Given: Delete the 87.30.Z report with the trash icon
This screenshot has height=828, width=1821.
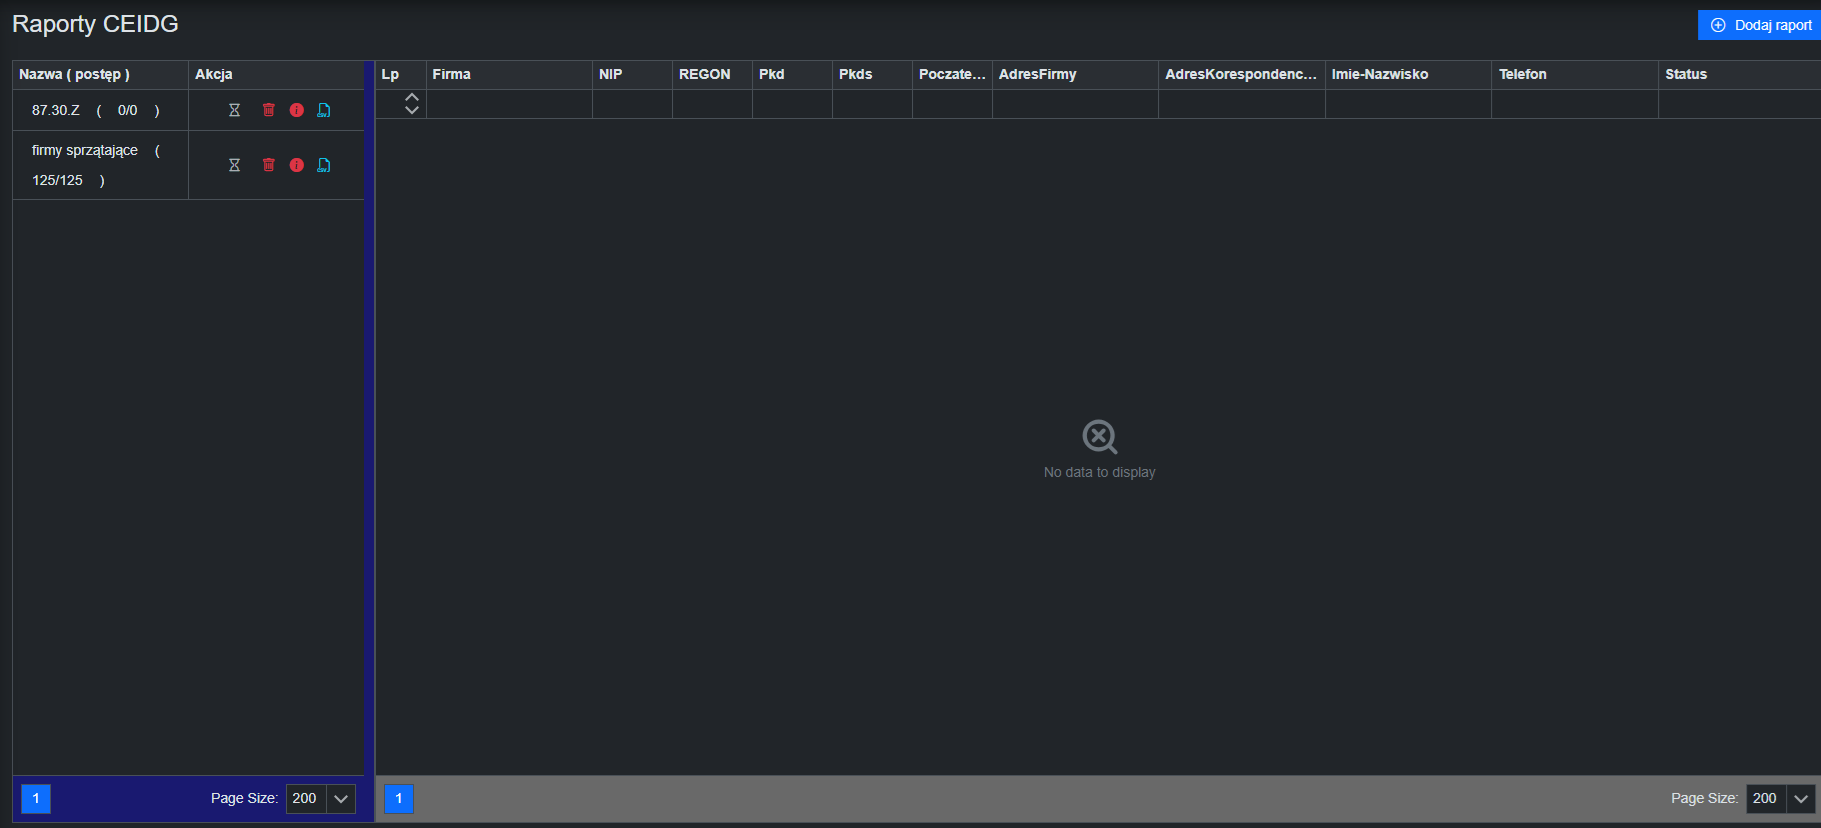Looking at the screenshot, I should click(x=268, y=110).
